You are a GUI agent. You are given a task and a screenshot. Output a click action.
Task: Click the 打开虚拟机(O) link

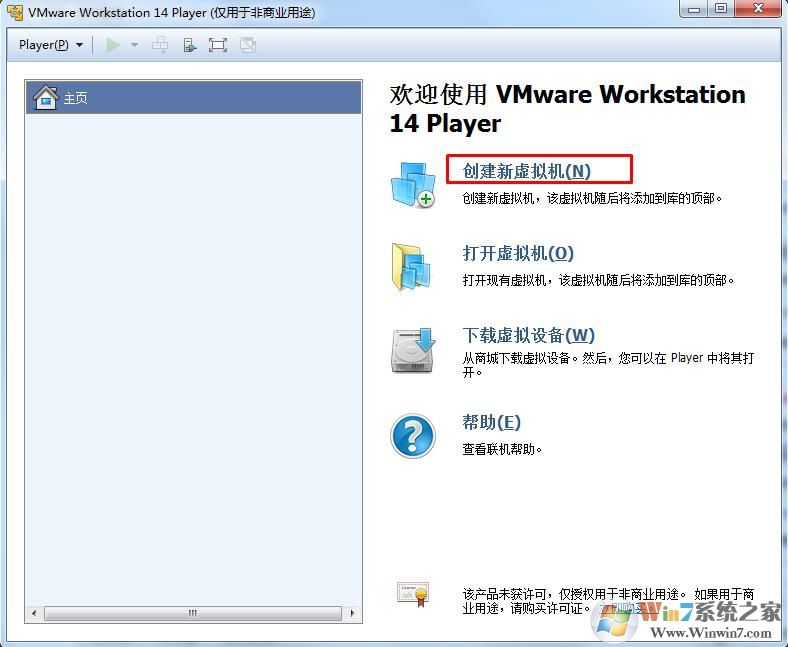518,253
